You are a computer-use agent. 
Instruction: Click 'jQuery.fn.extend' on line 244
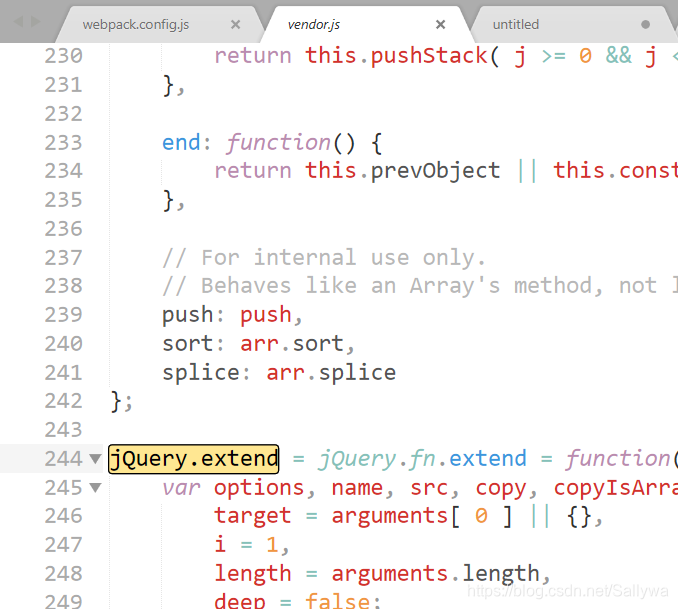click(422, 459)
